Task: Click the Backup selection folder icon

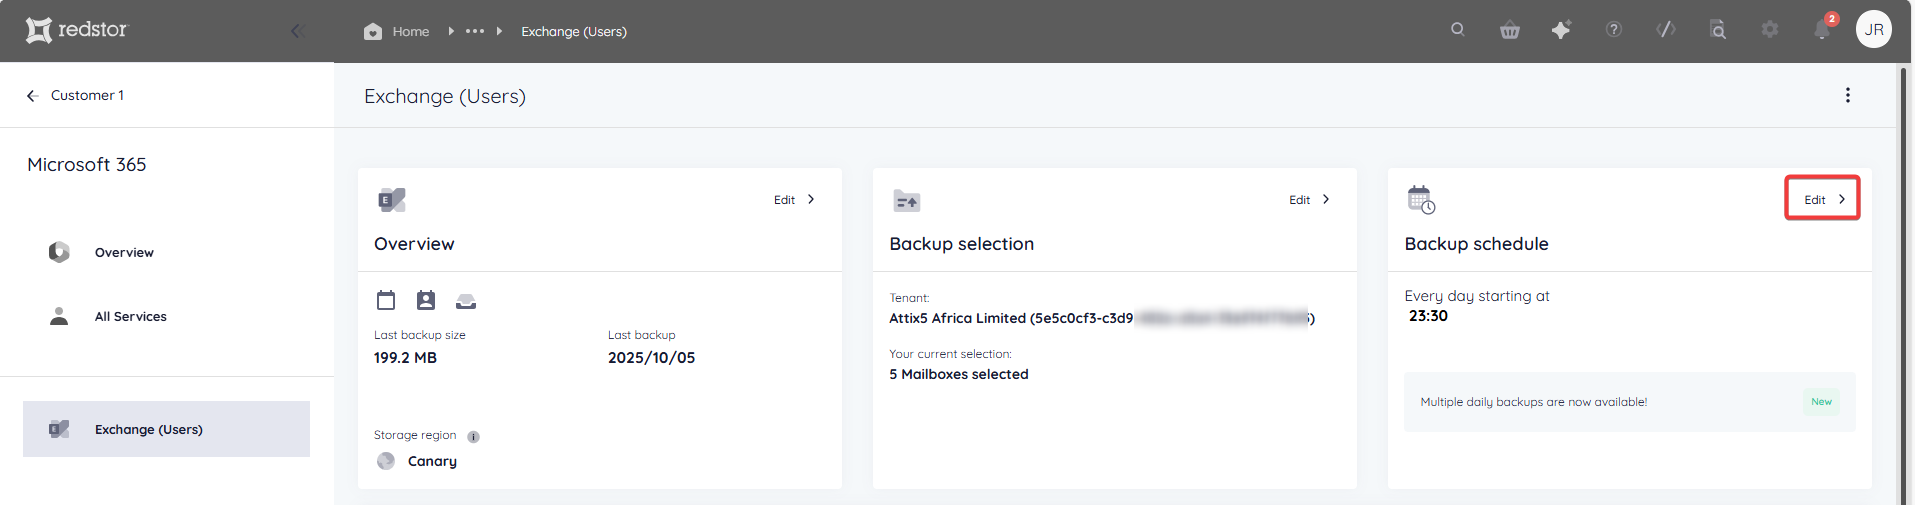Action: coord(907,201)
